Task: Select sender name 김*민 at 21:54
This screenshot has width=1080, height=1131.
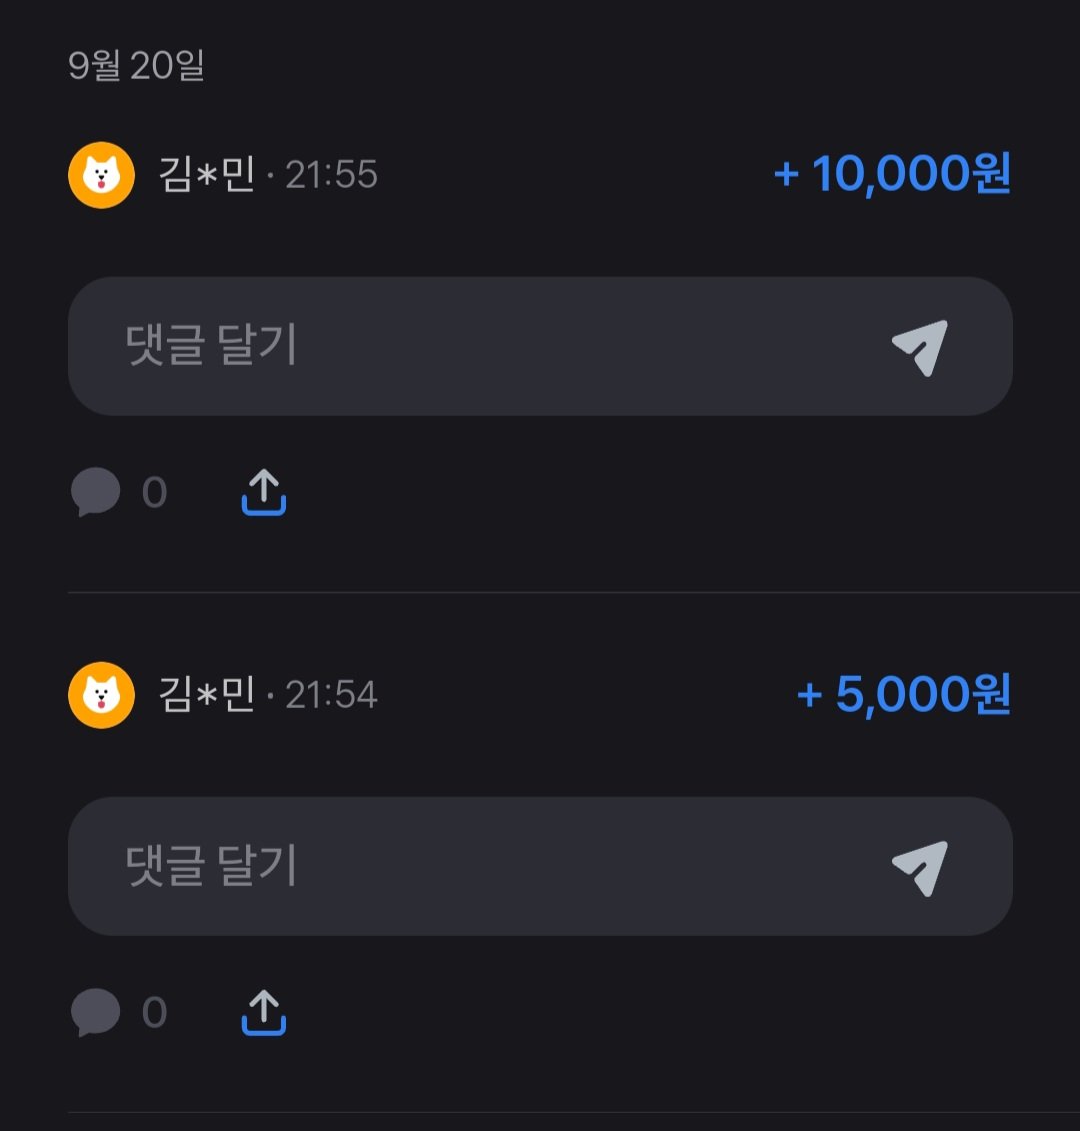Action: pos(206,695)
